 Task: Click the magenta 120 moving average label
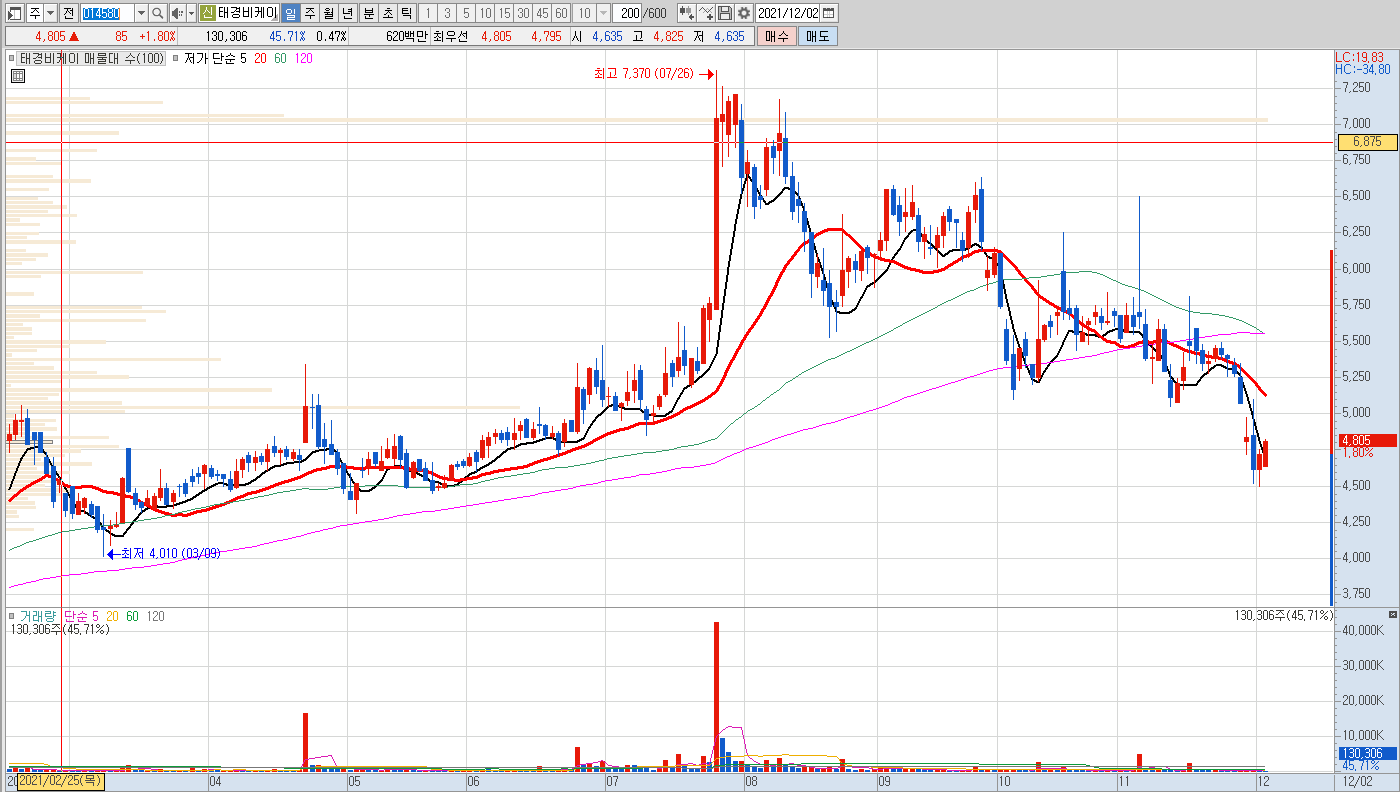tap(303, 59)
